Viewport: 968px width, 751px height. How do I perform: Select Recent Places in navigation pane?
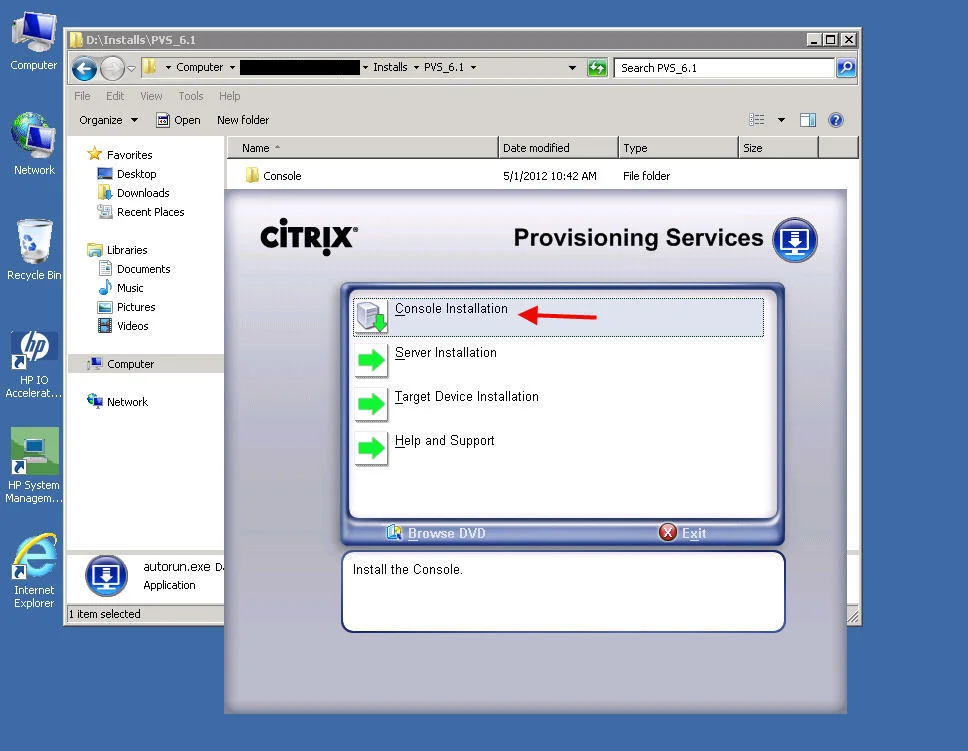tap(150, 212)
